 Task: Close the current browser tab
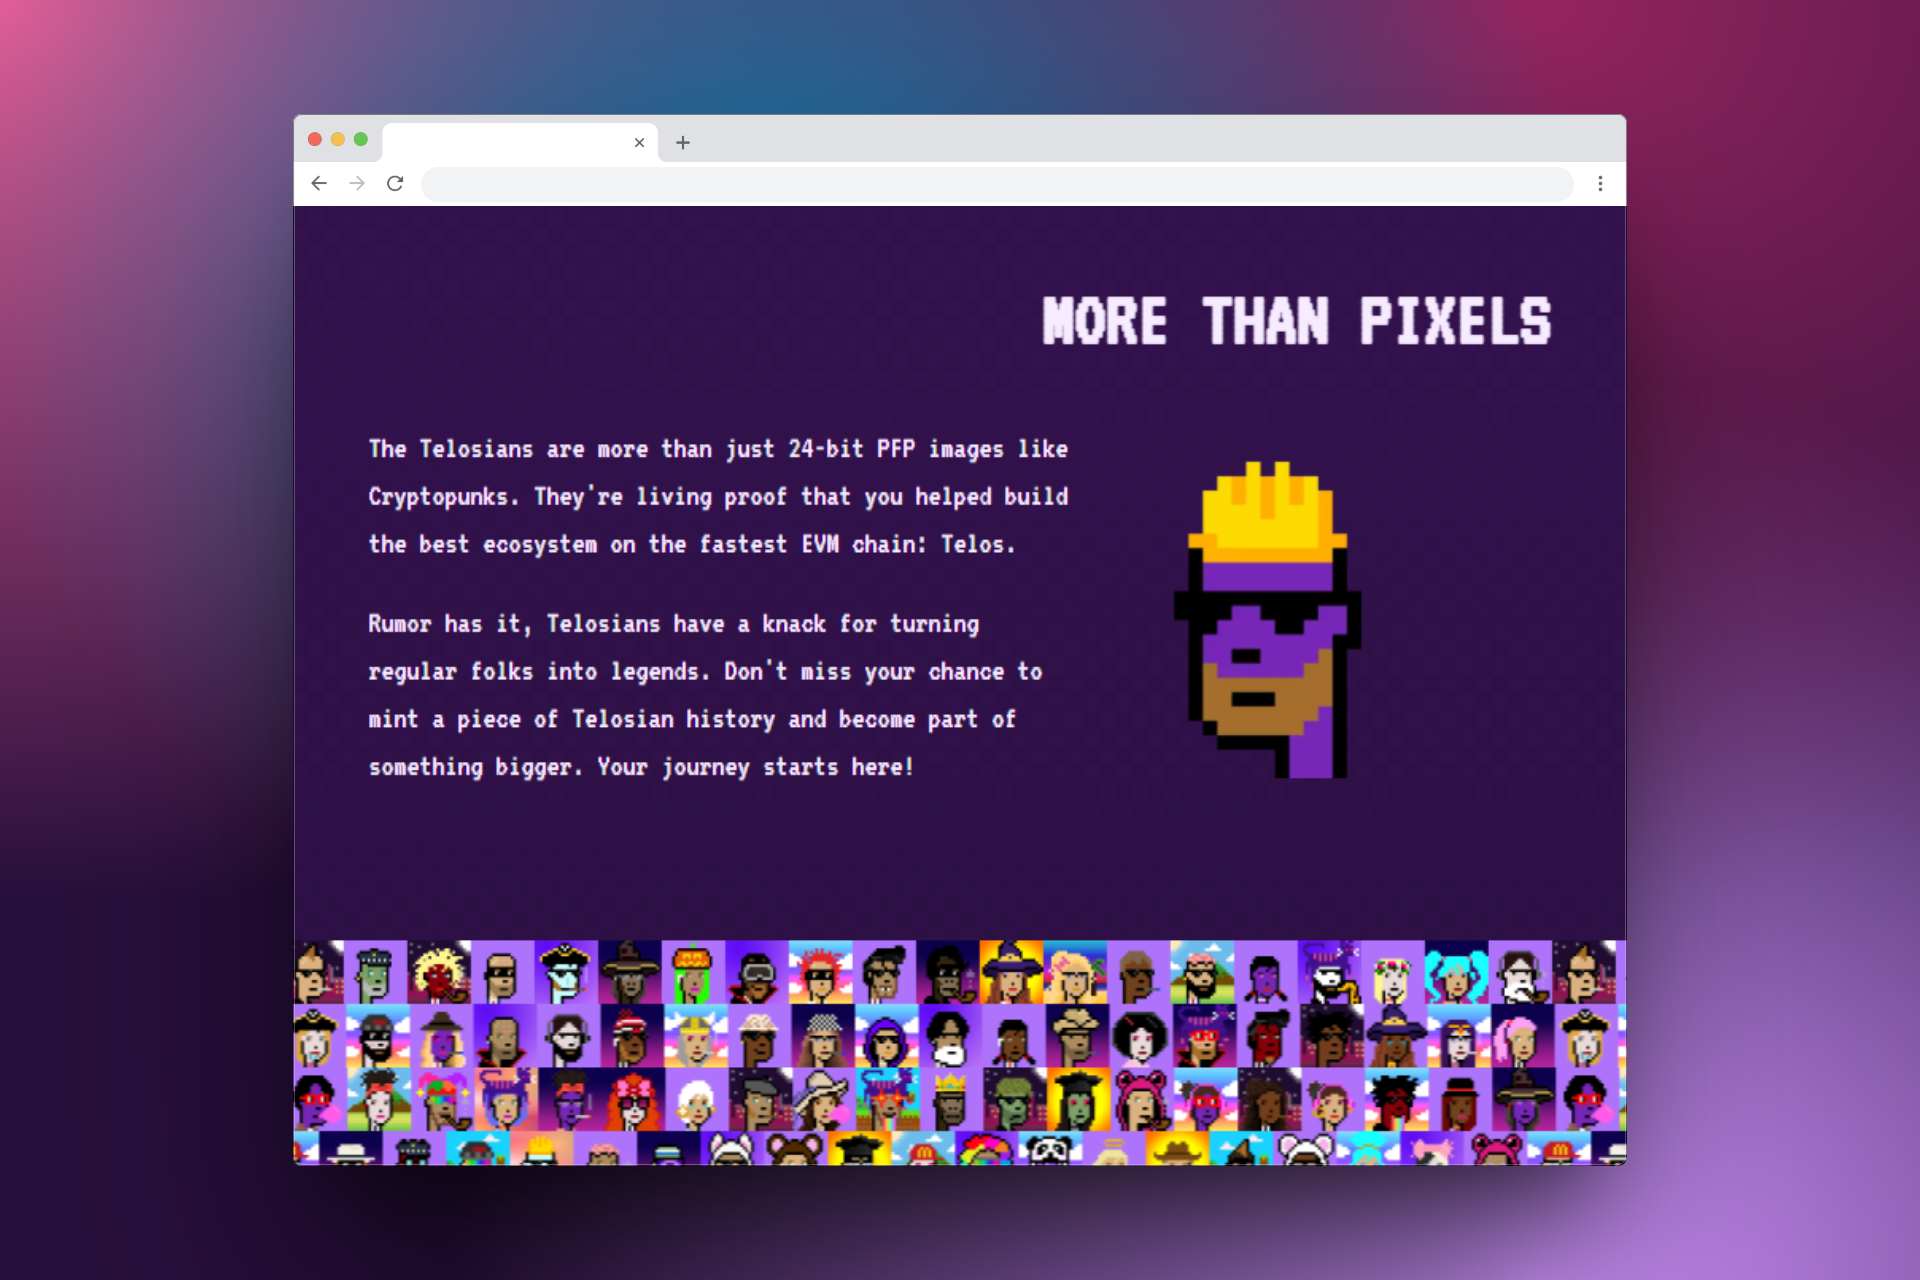[639, 142]
